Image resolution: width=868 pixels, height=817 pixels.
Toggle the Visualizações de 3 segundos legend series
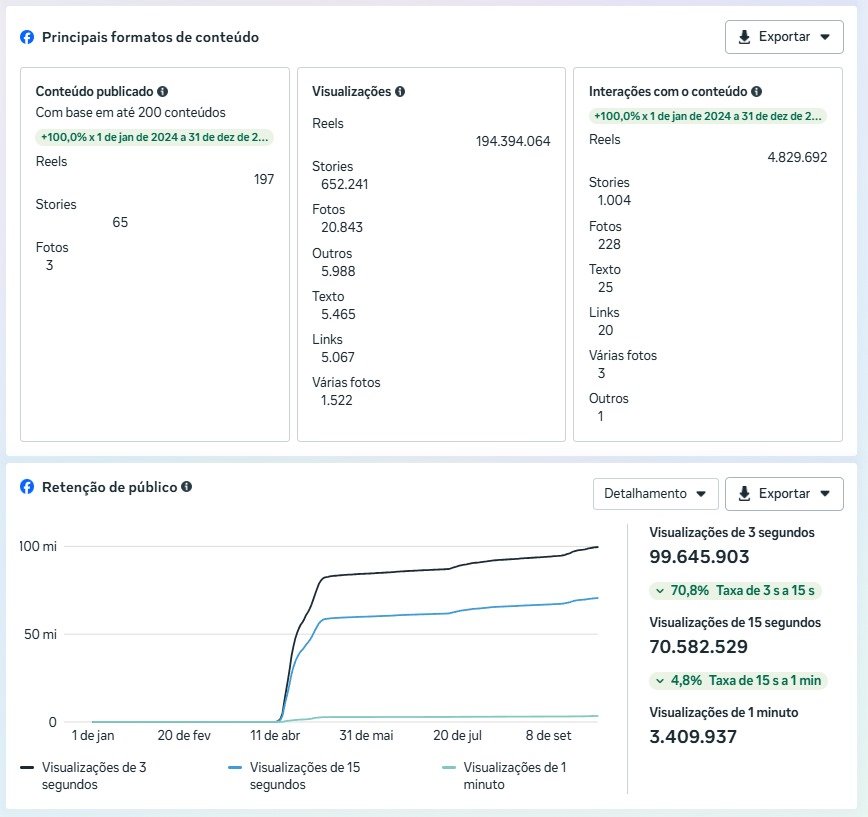click(84, 776)
